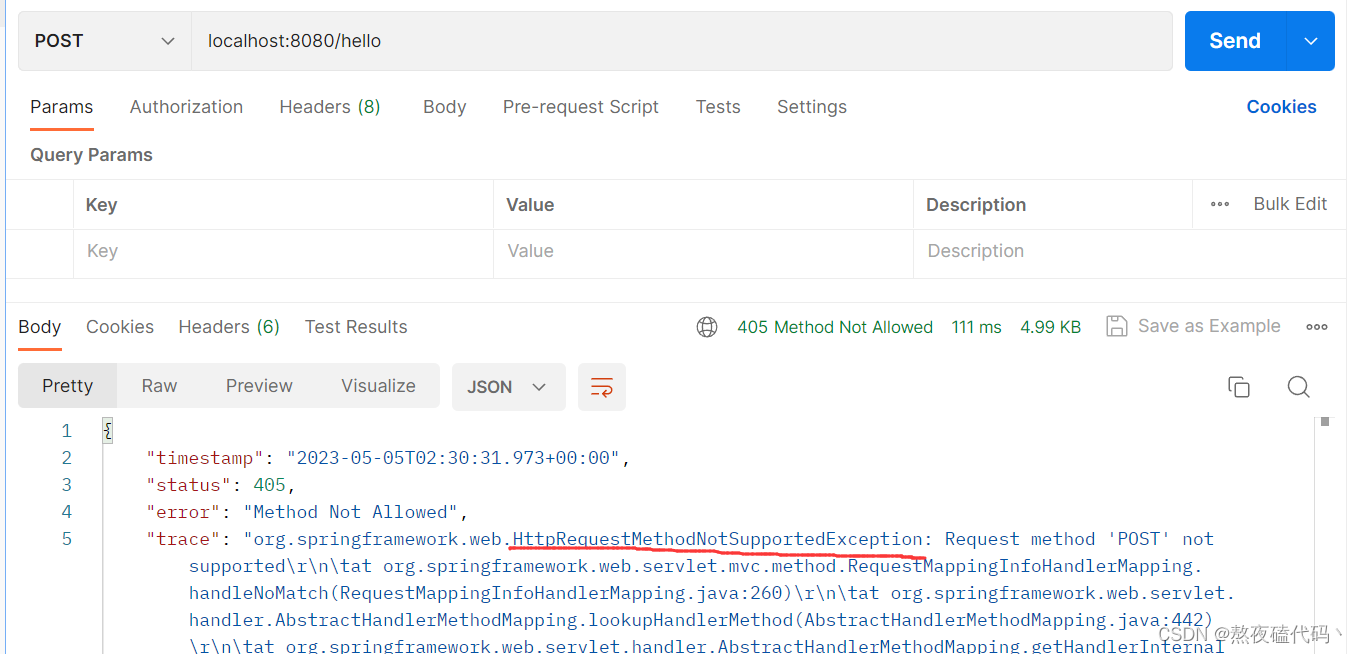
Task: Open the Tests tab
Action: click(718, 107)
